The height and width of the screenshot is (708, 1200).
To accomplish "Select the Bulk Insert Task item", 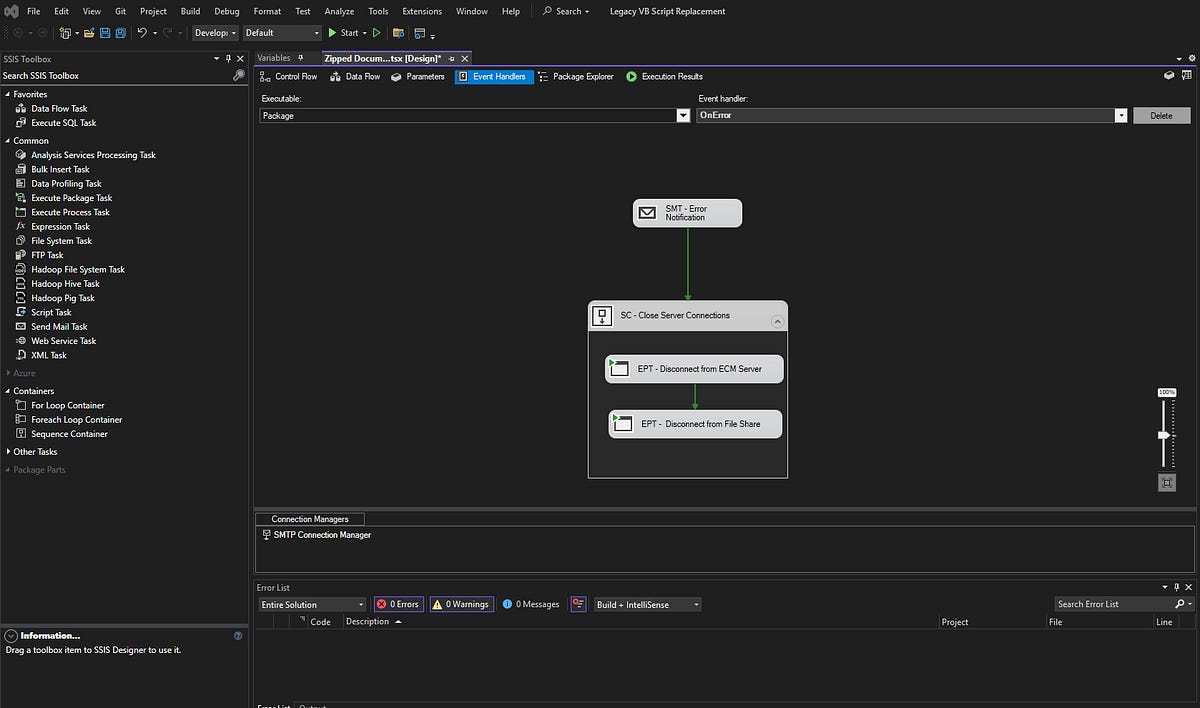I will pyautogui.click(x=53, y=169).
